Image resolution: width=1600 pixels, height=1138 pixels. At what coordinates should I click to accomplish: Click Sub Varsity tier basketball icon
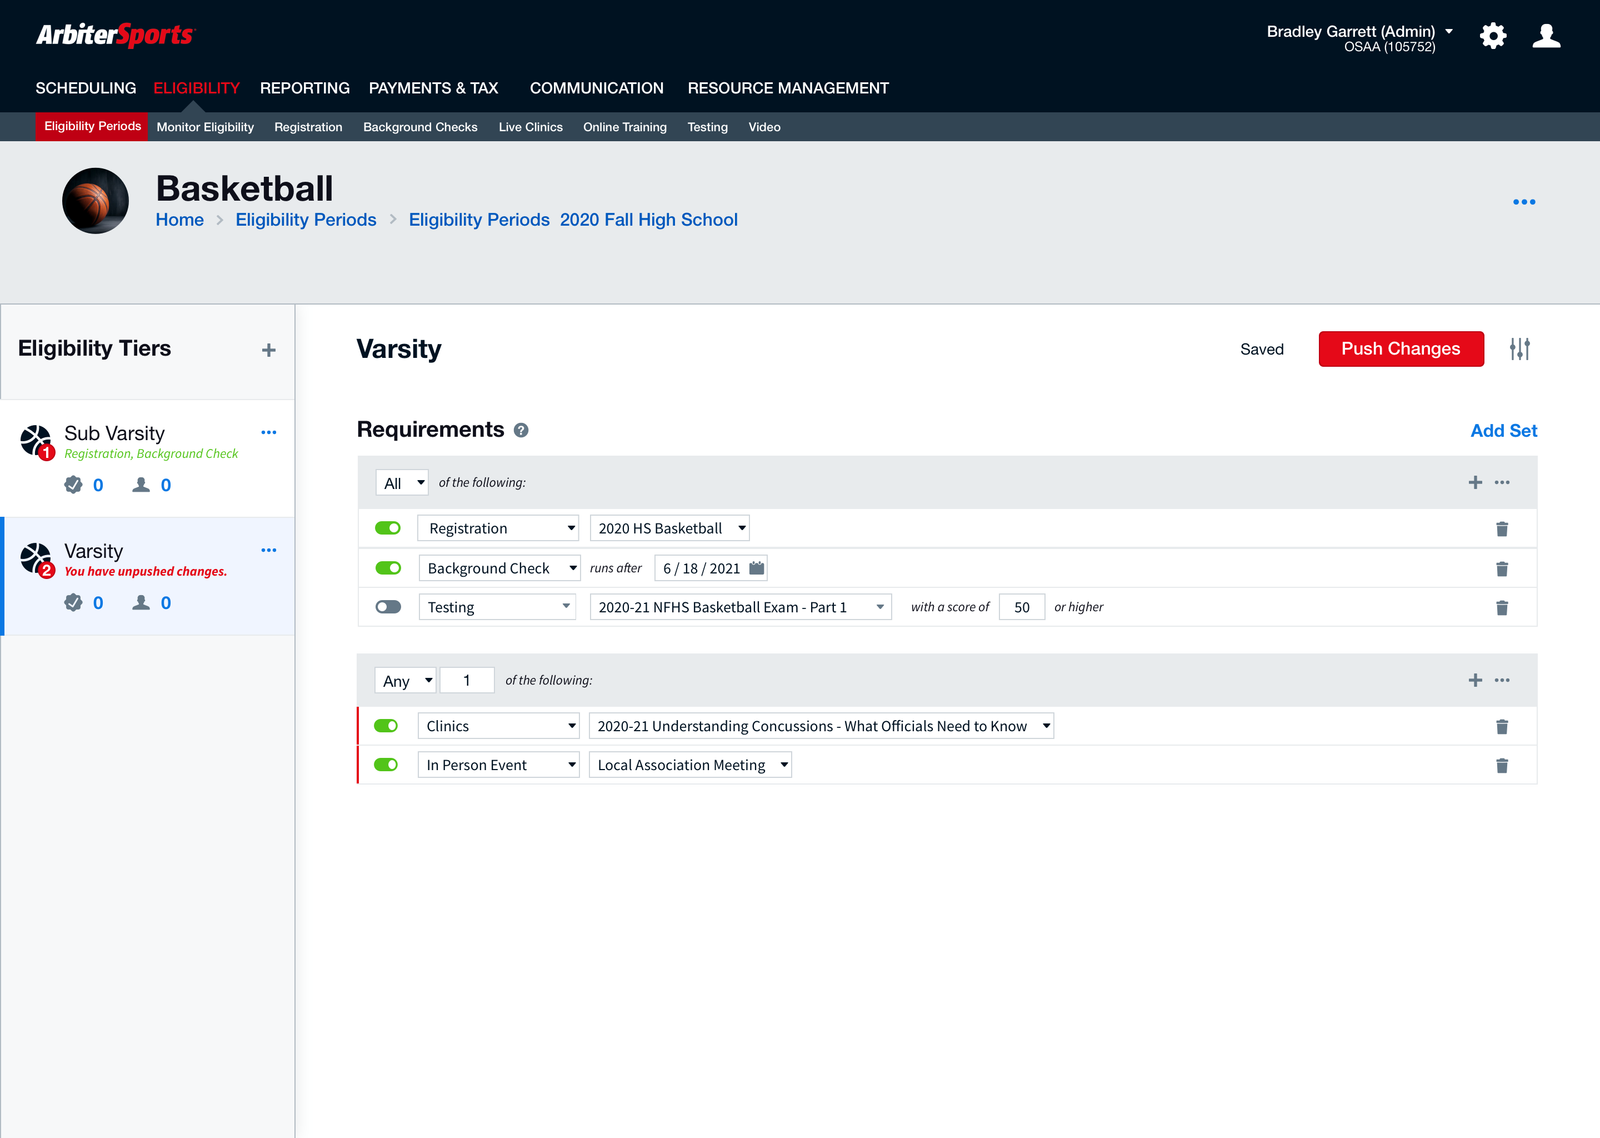tap(36, 440)
